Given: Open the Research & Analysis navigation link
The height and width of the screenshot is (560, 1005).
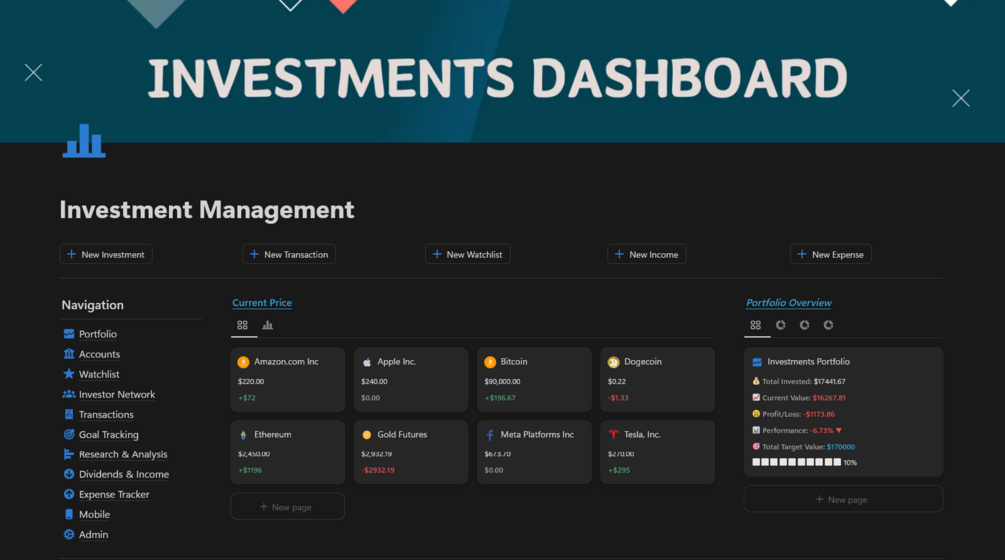Looking at the screenshot, I should point(123,454).
